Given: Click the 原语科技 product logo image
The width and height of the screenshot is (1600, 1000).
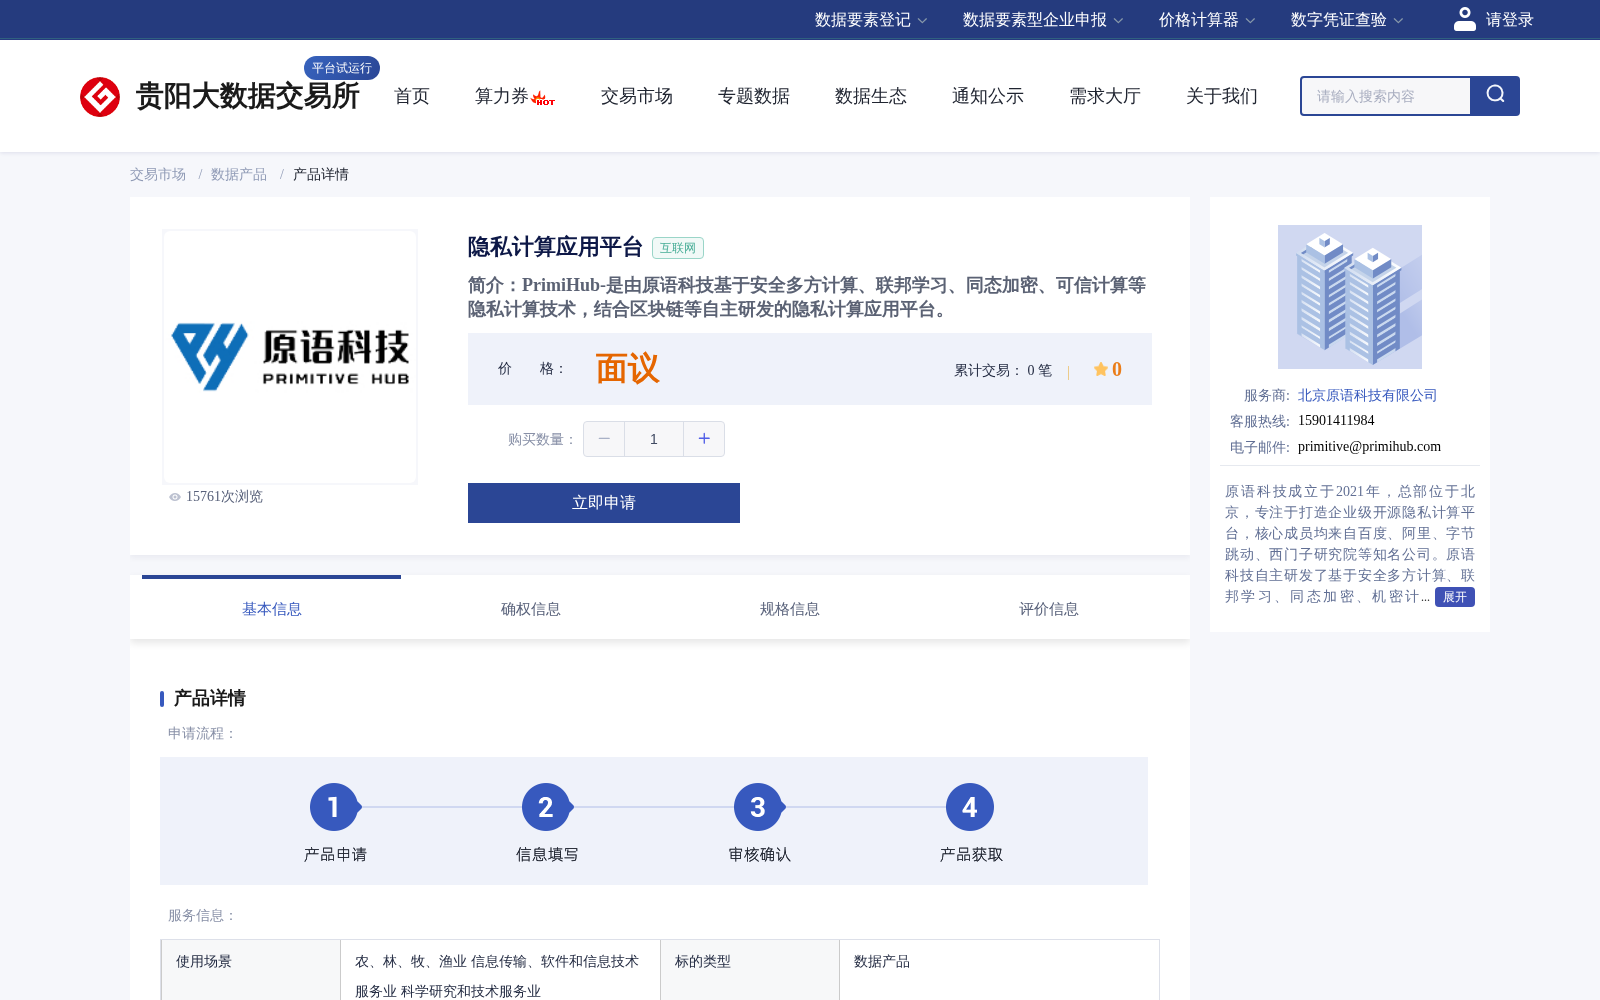Looking at the screenshot, I should [x=290, y=357].
